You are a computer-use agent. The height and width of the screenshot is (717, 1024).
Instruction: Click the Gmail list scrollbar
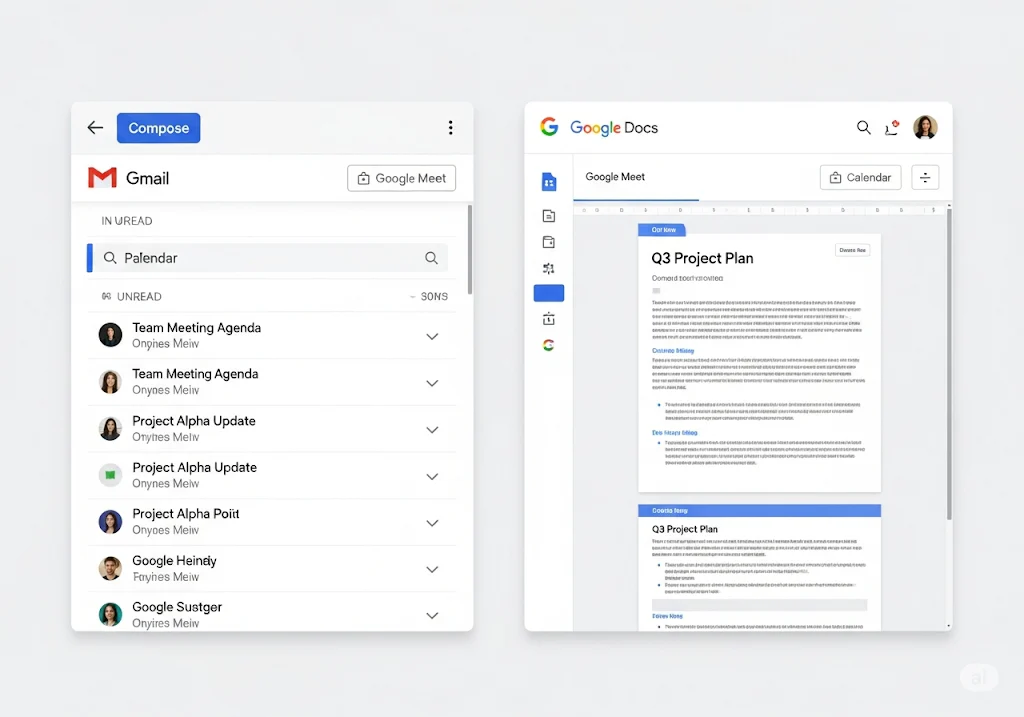click(470, 249)
